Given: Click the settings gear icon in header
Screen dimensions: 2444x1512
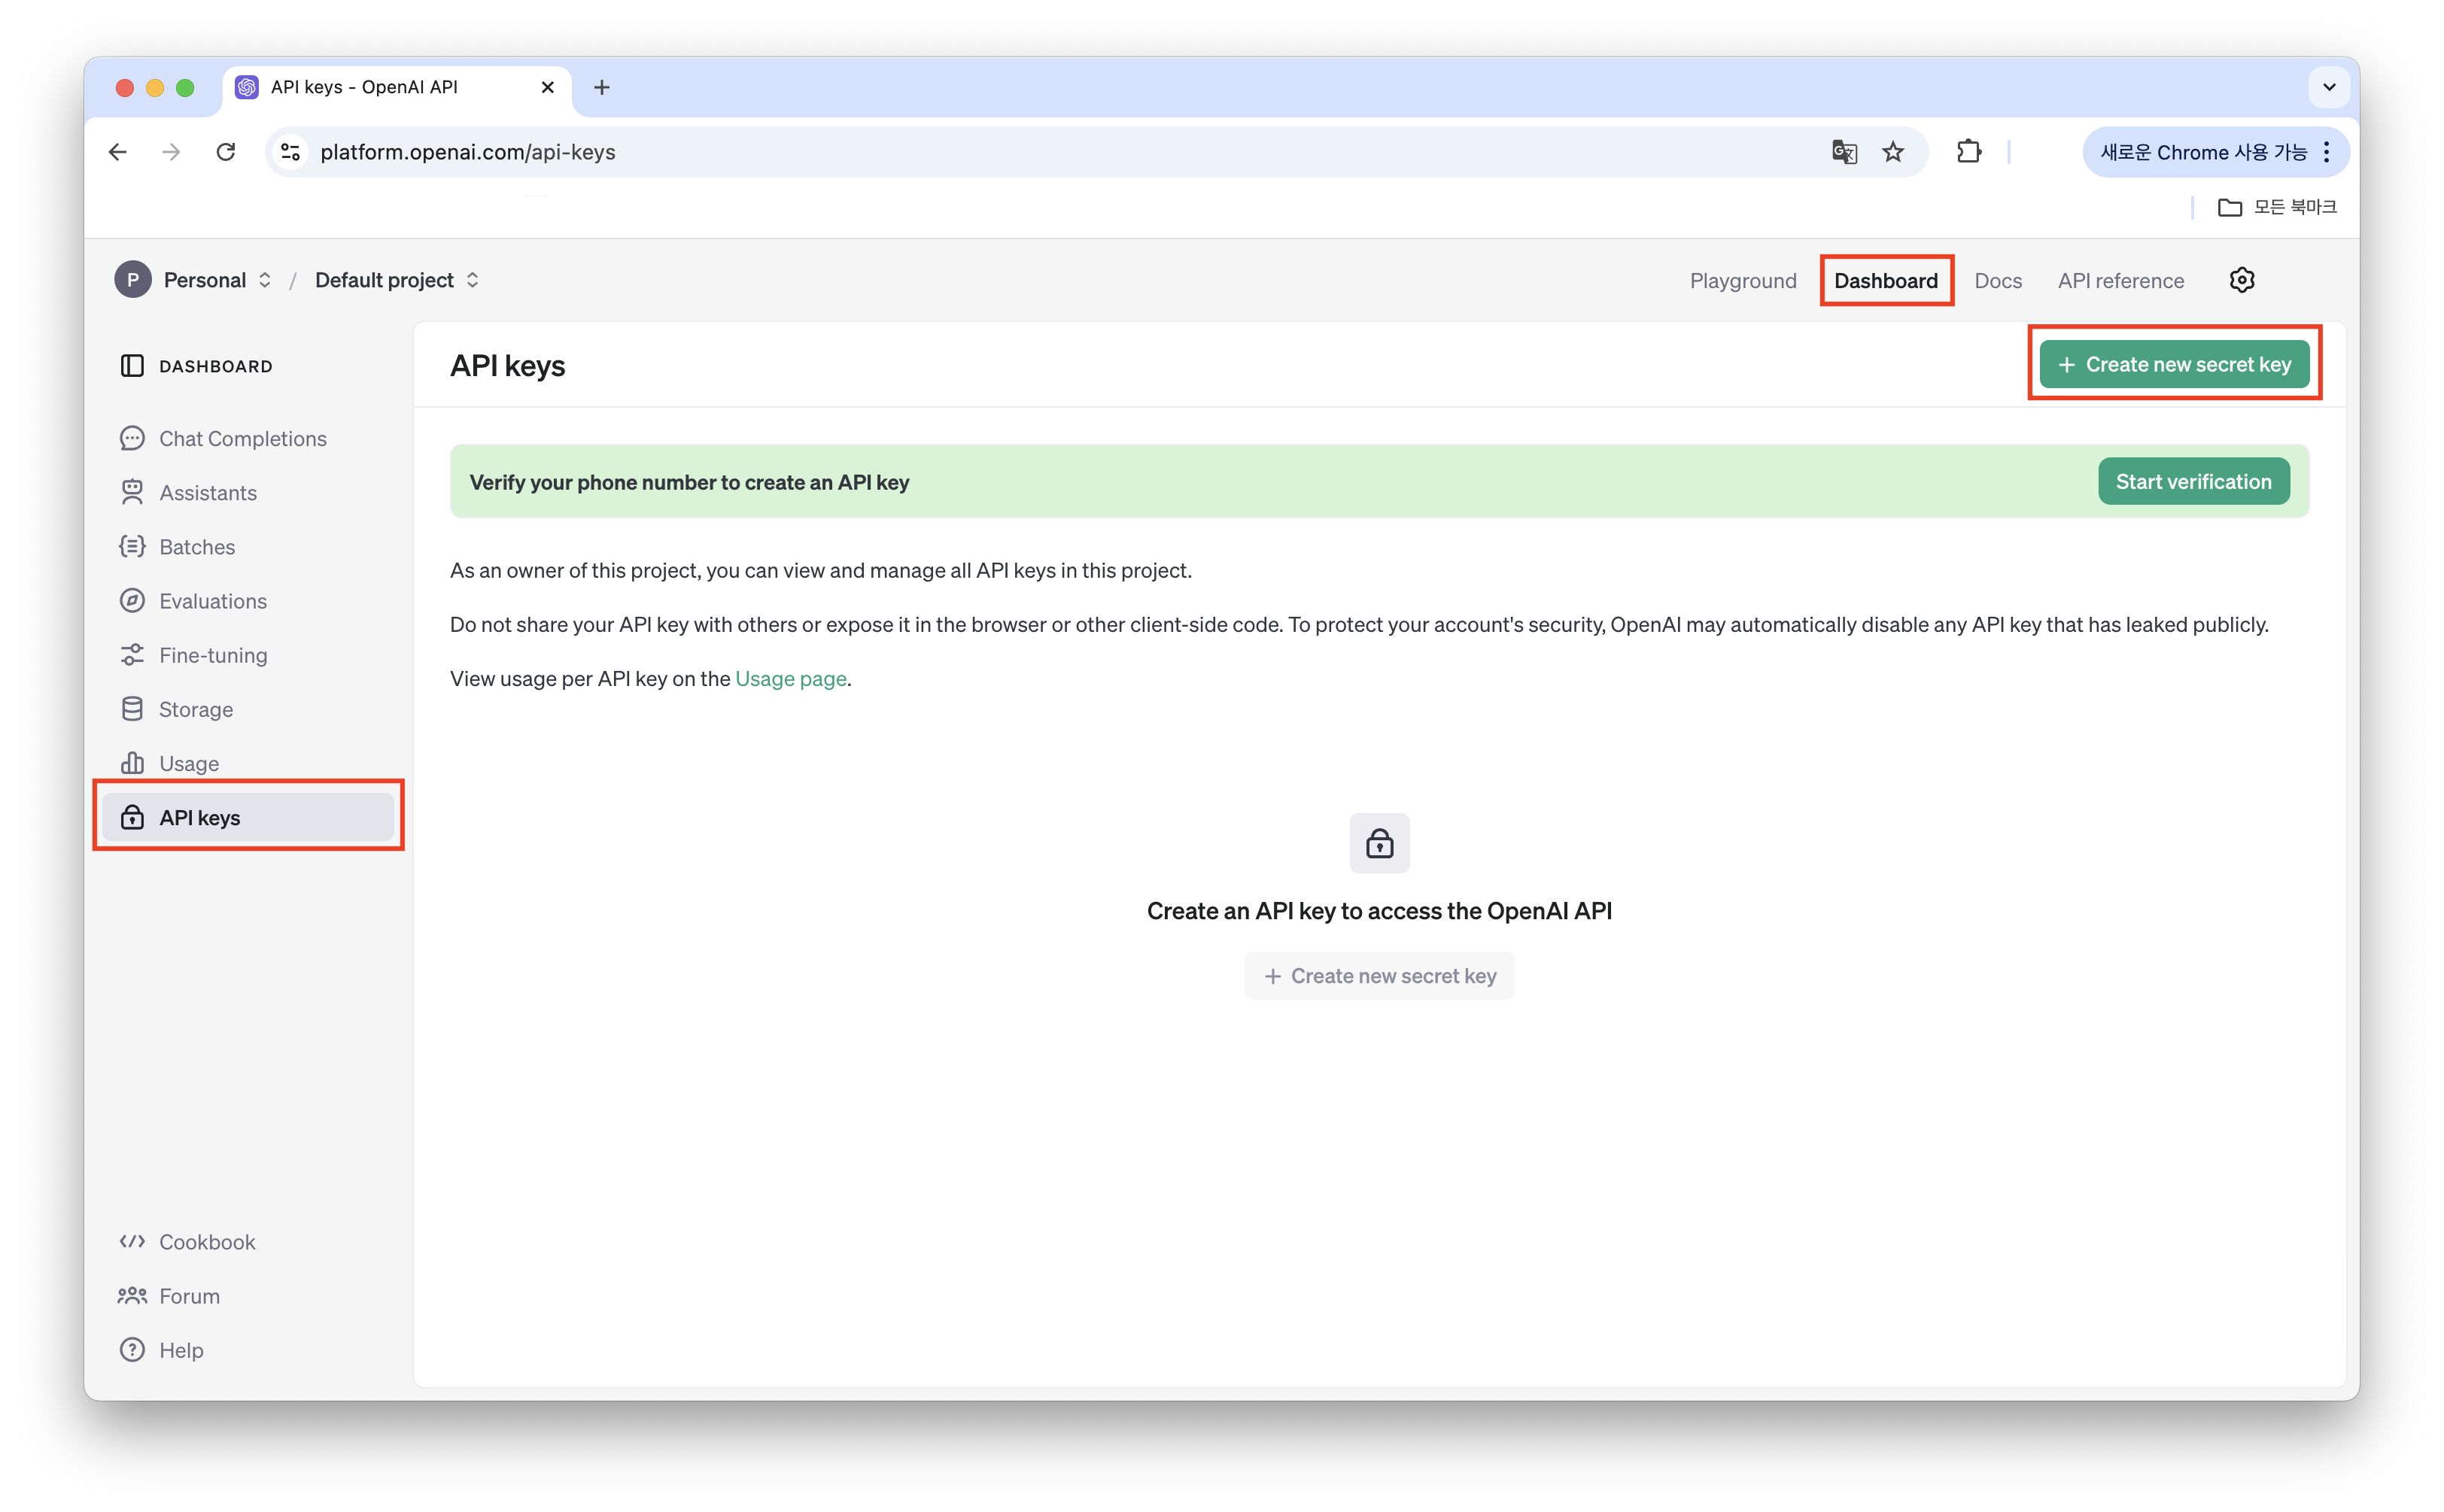Looking at the screenshot, I should pos(2241,280).
